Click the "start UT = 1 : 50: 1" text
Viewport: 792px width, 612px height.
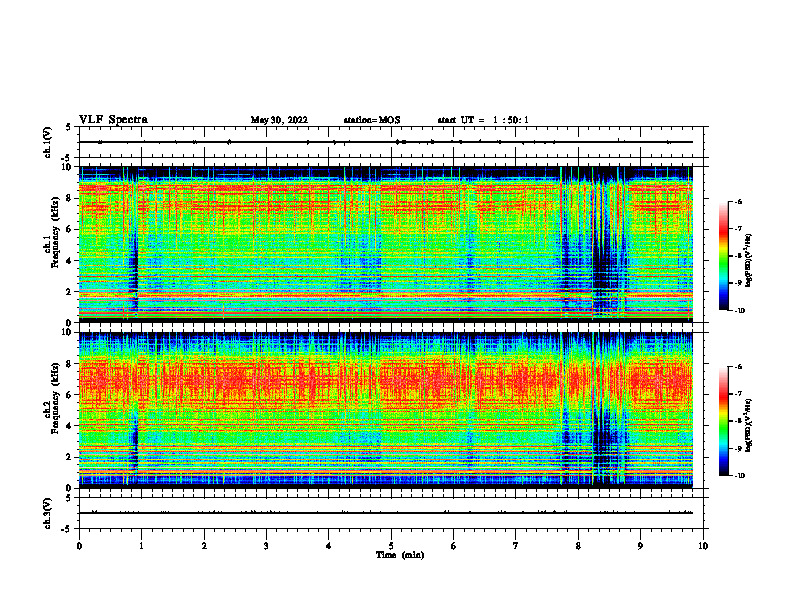click(483, 120)
